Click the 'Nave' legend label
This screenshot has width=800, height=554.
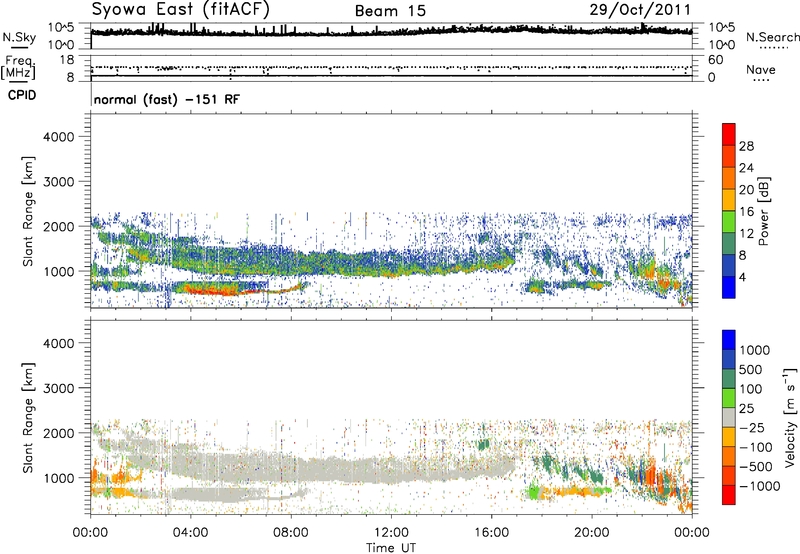point(761,69)
